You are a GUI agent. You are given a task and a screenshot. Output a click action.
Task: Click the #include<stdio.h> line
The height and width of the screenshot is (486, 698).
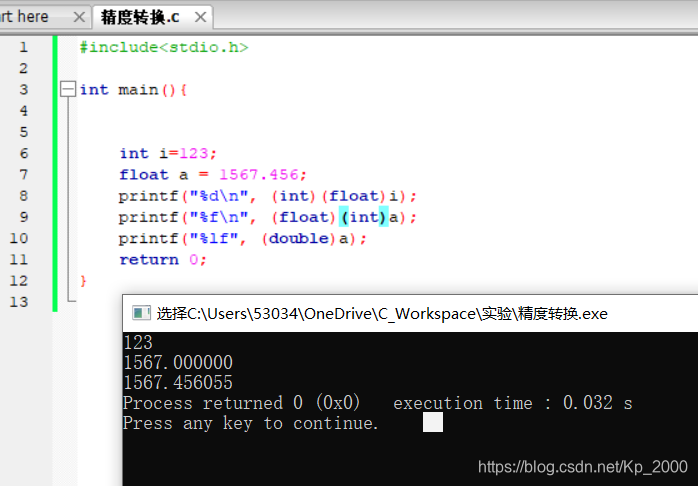pos(164,47)
